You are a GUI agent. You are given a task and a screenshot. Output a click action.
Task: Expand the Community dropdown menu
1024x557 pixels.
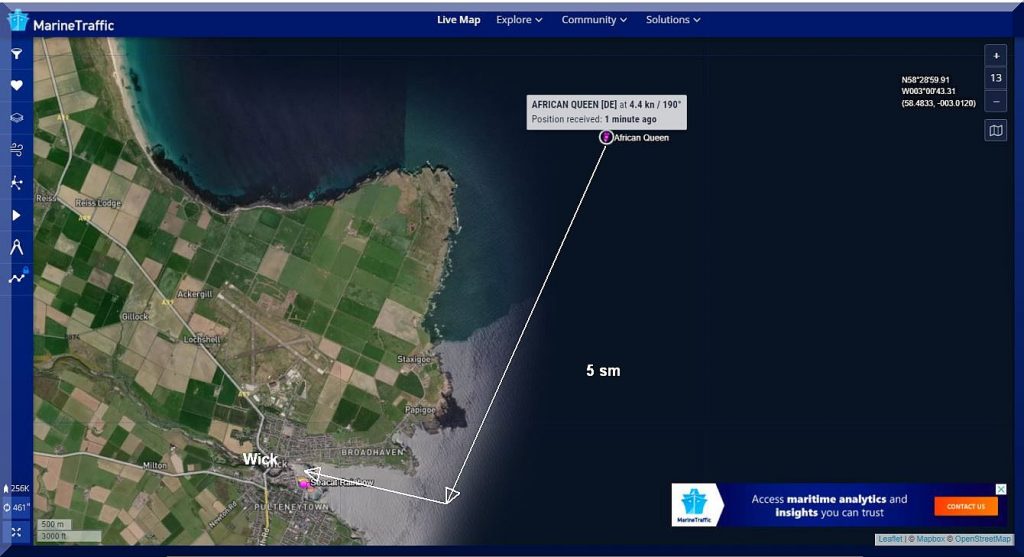click(594, 20)
